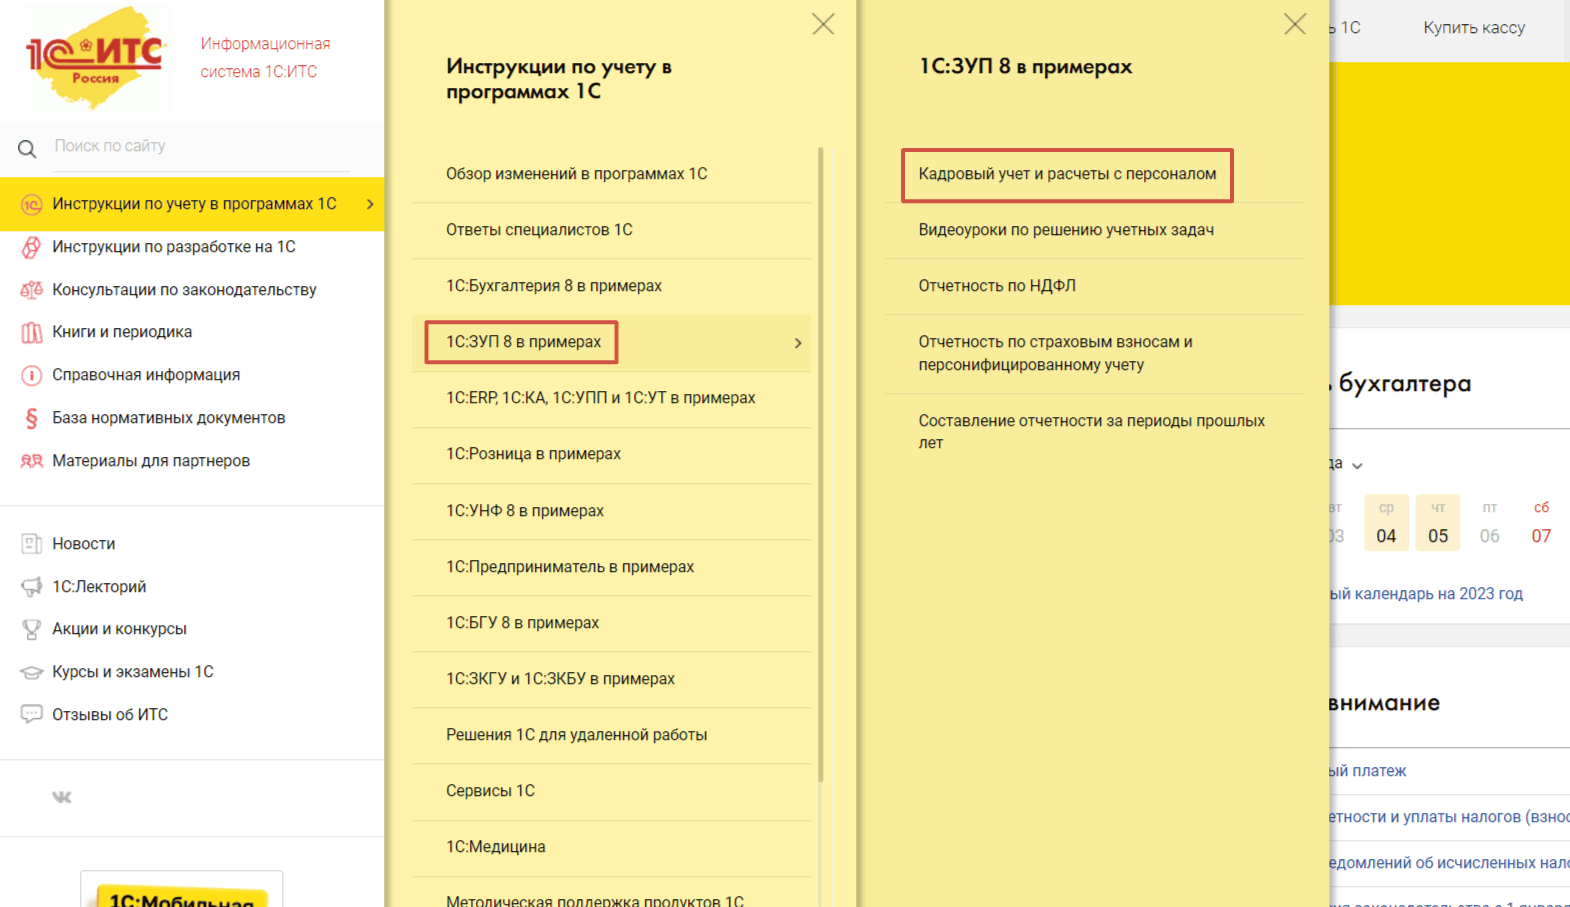Viewport: 1570px width, 907px height.
Task: Click newspaper icon next to Новости
Action: (31, 544)
